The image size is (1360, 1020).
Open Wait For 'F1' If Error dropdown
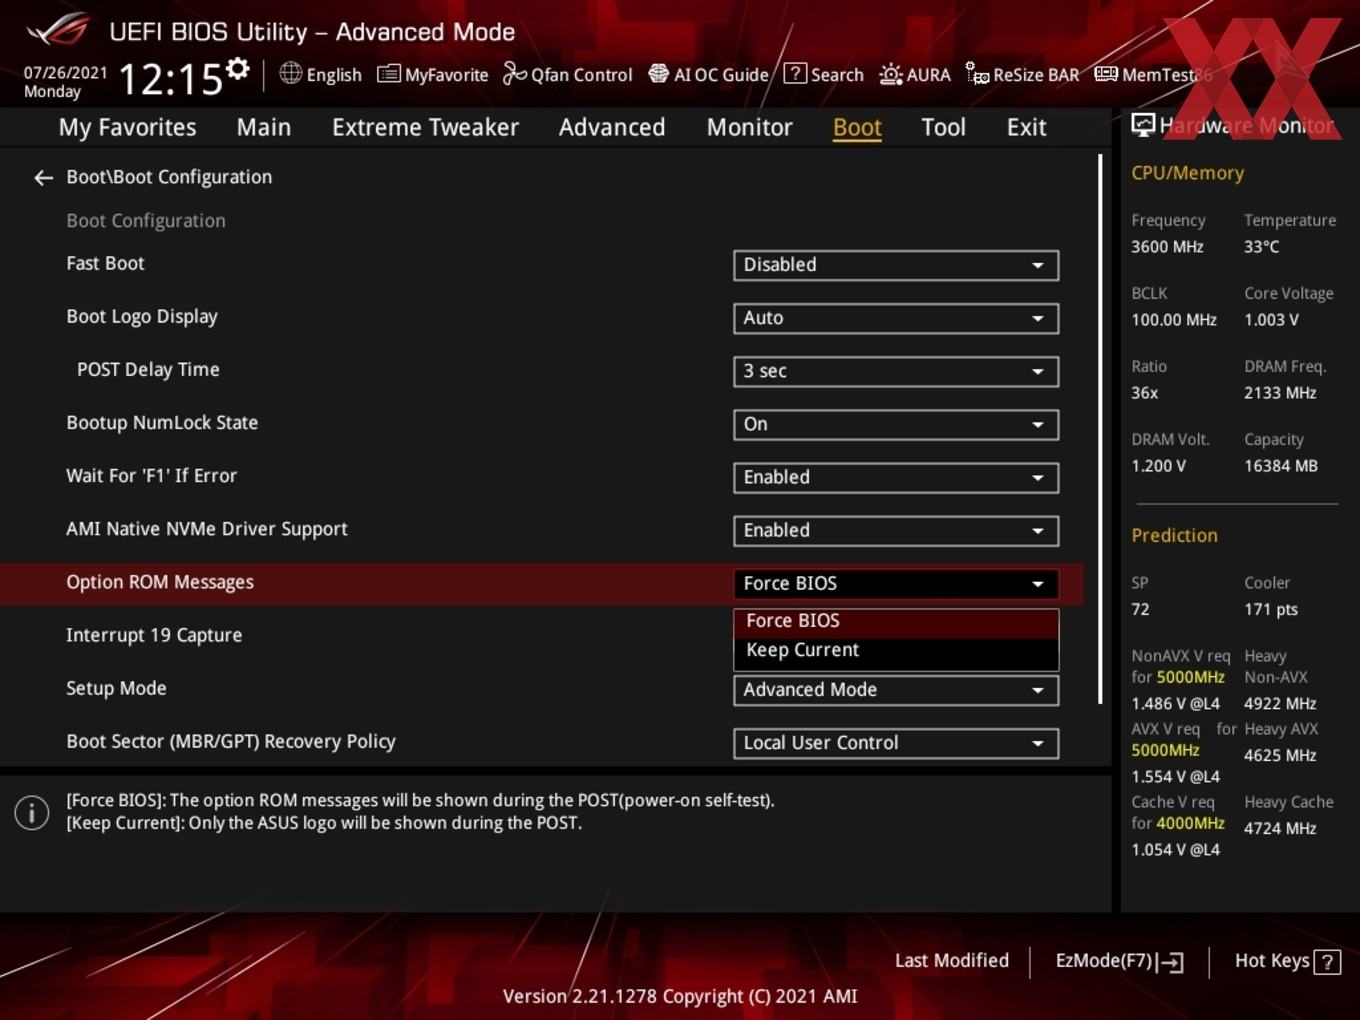(x=896, y=477)
